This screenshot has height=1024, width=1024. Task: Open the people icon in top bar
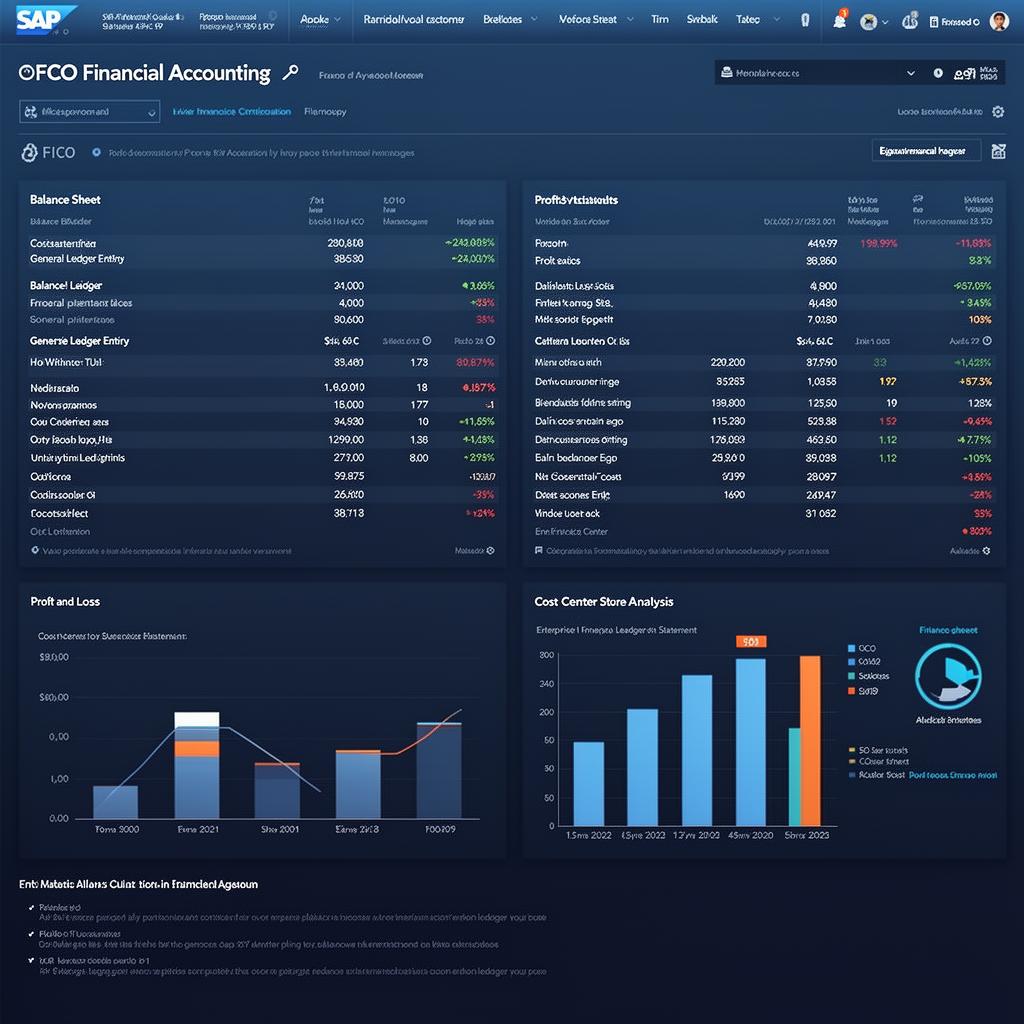click(910, 21)
